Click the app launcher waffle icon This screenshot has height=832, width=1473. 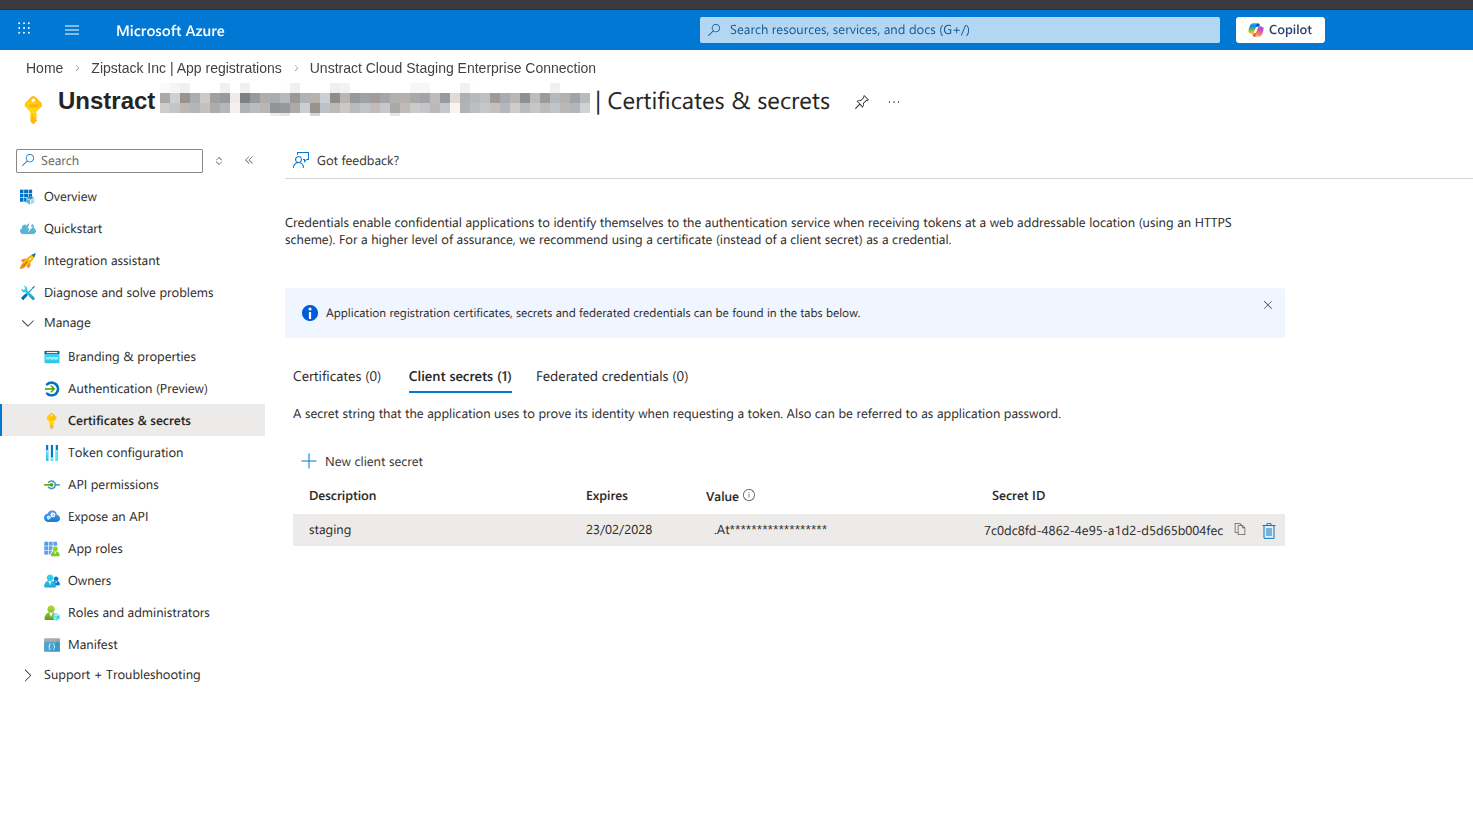(x=24, y=29)
